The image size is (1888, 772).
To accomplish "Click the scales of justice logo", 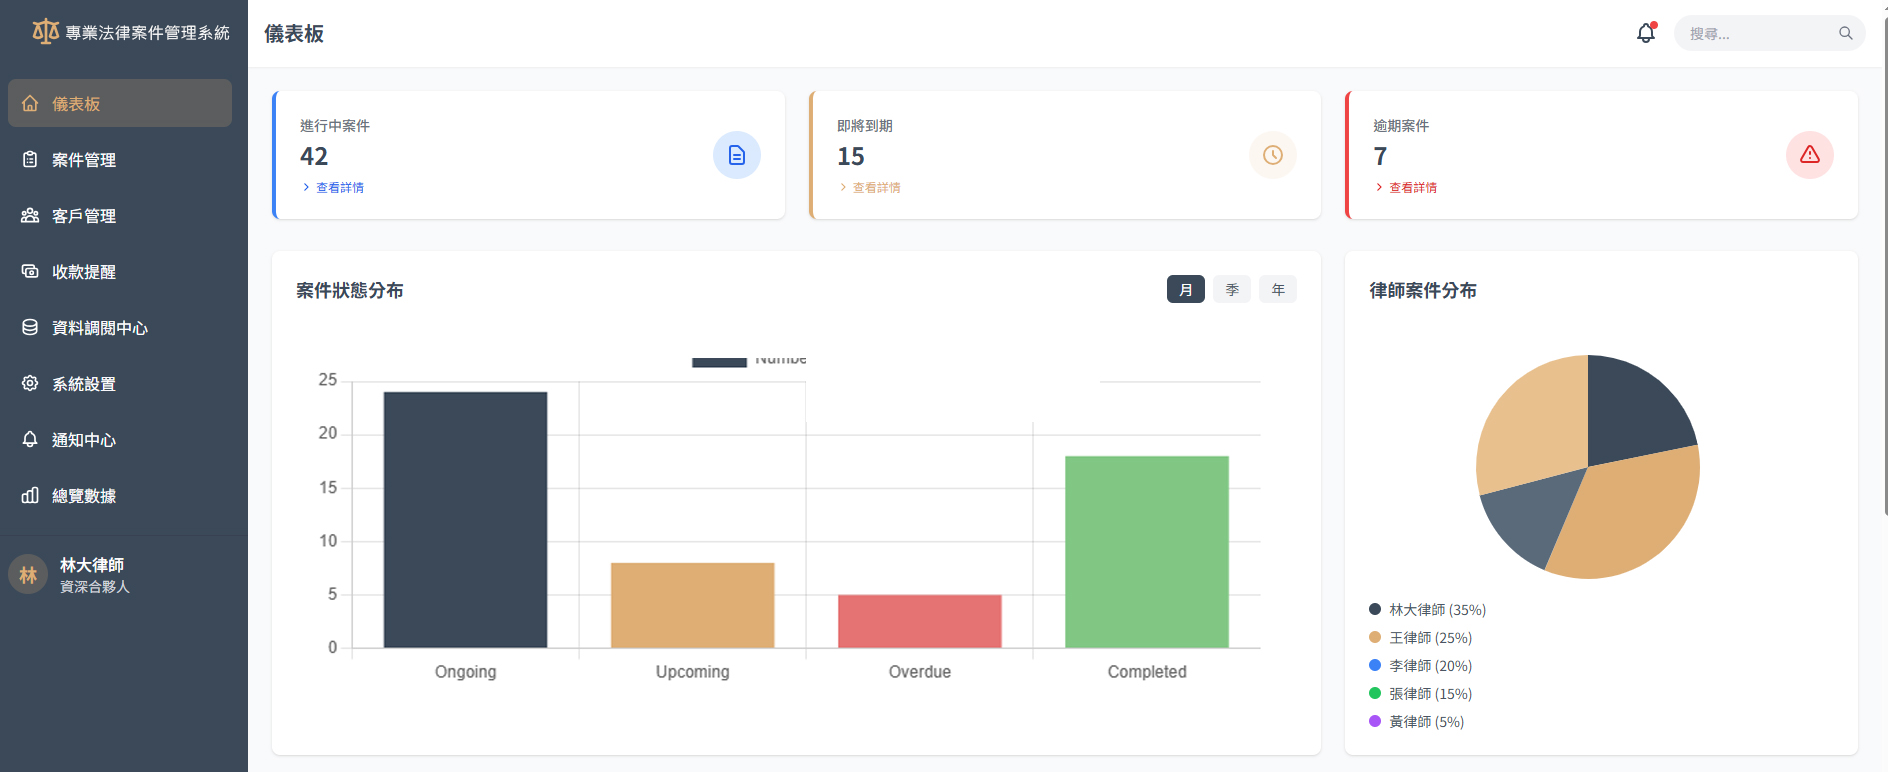I will point(45,32).
